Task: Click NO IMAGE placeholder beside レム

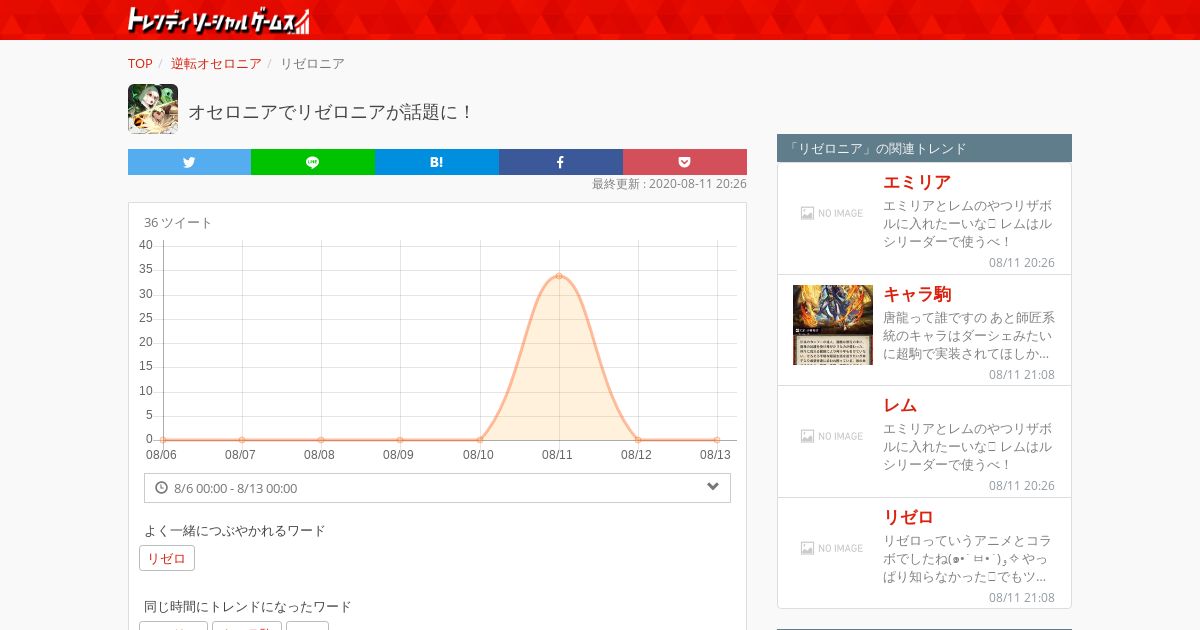Action: 832,436
